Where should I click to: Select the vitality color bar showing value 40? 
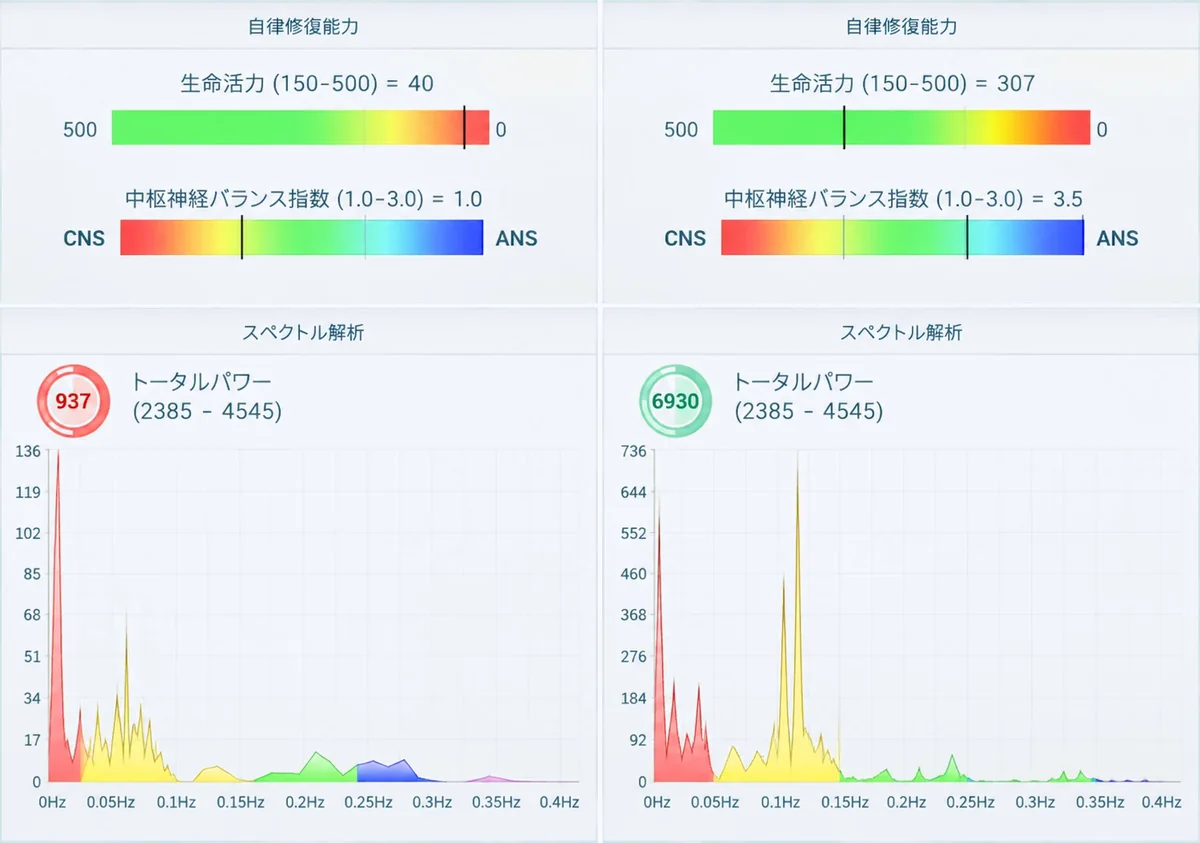[300, 128]
